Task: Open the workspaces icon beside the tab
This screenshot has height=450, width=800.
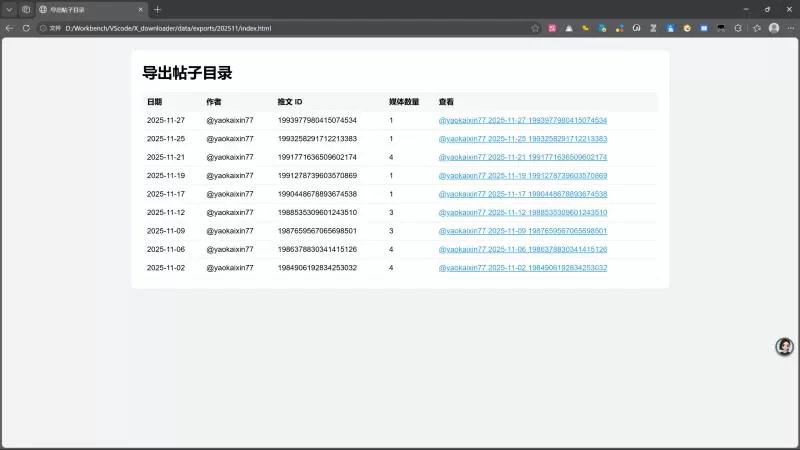Action: point(26,9)
